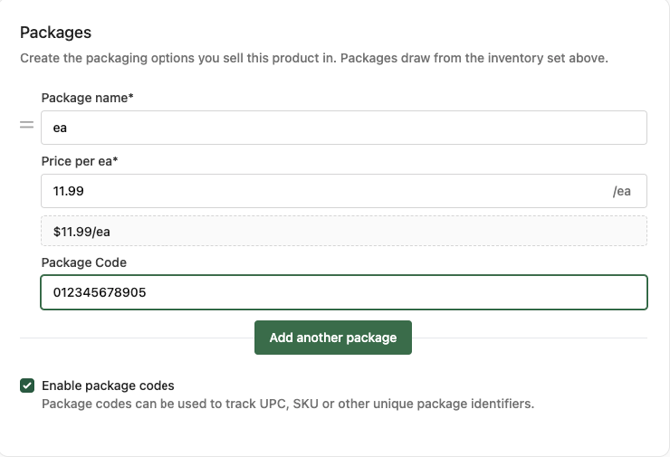670x457 pixels.
Task: Click the 11.99 price value
Action: (70, 191)
